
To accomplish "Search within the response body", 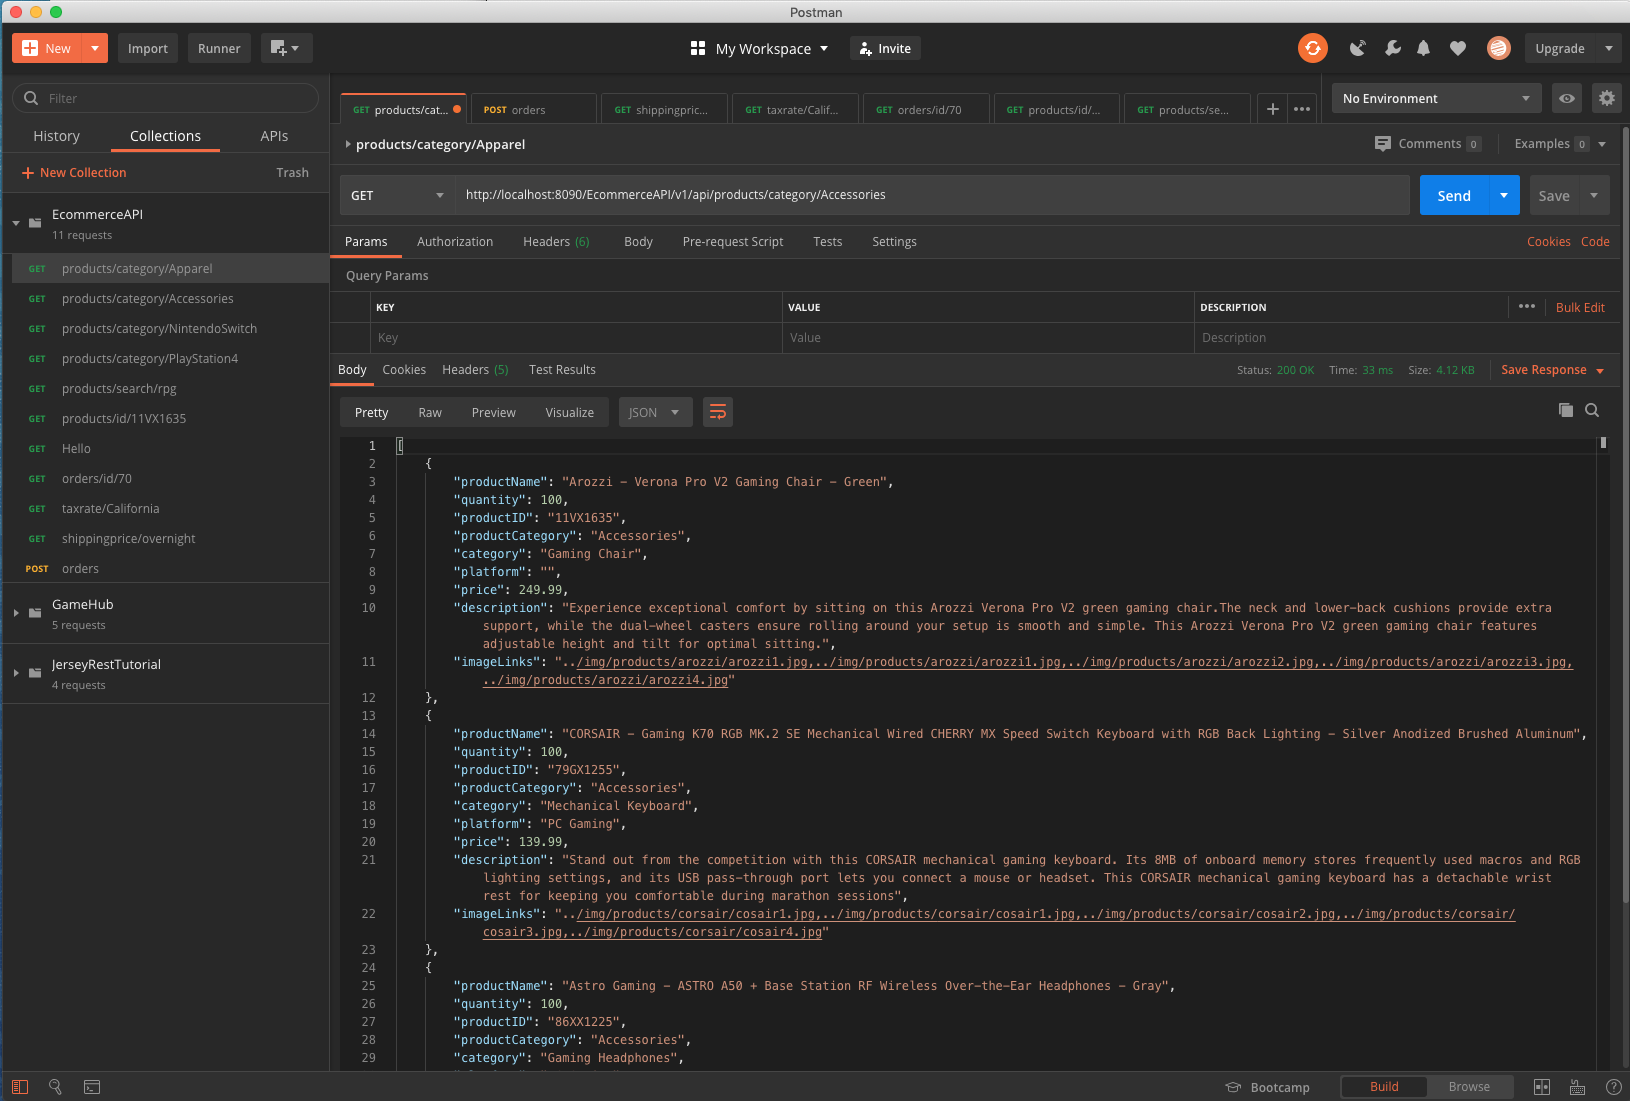I will click(x=1592, y=410).
